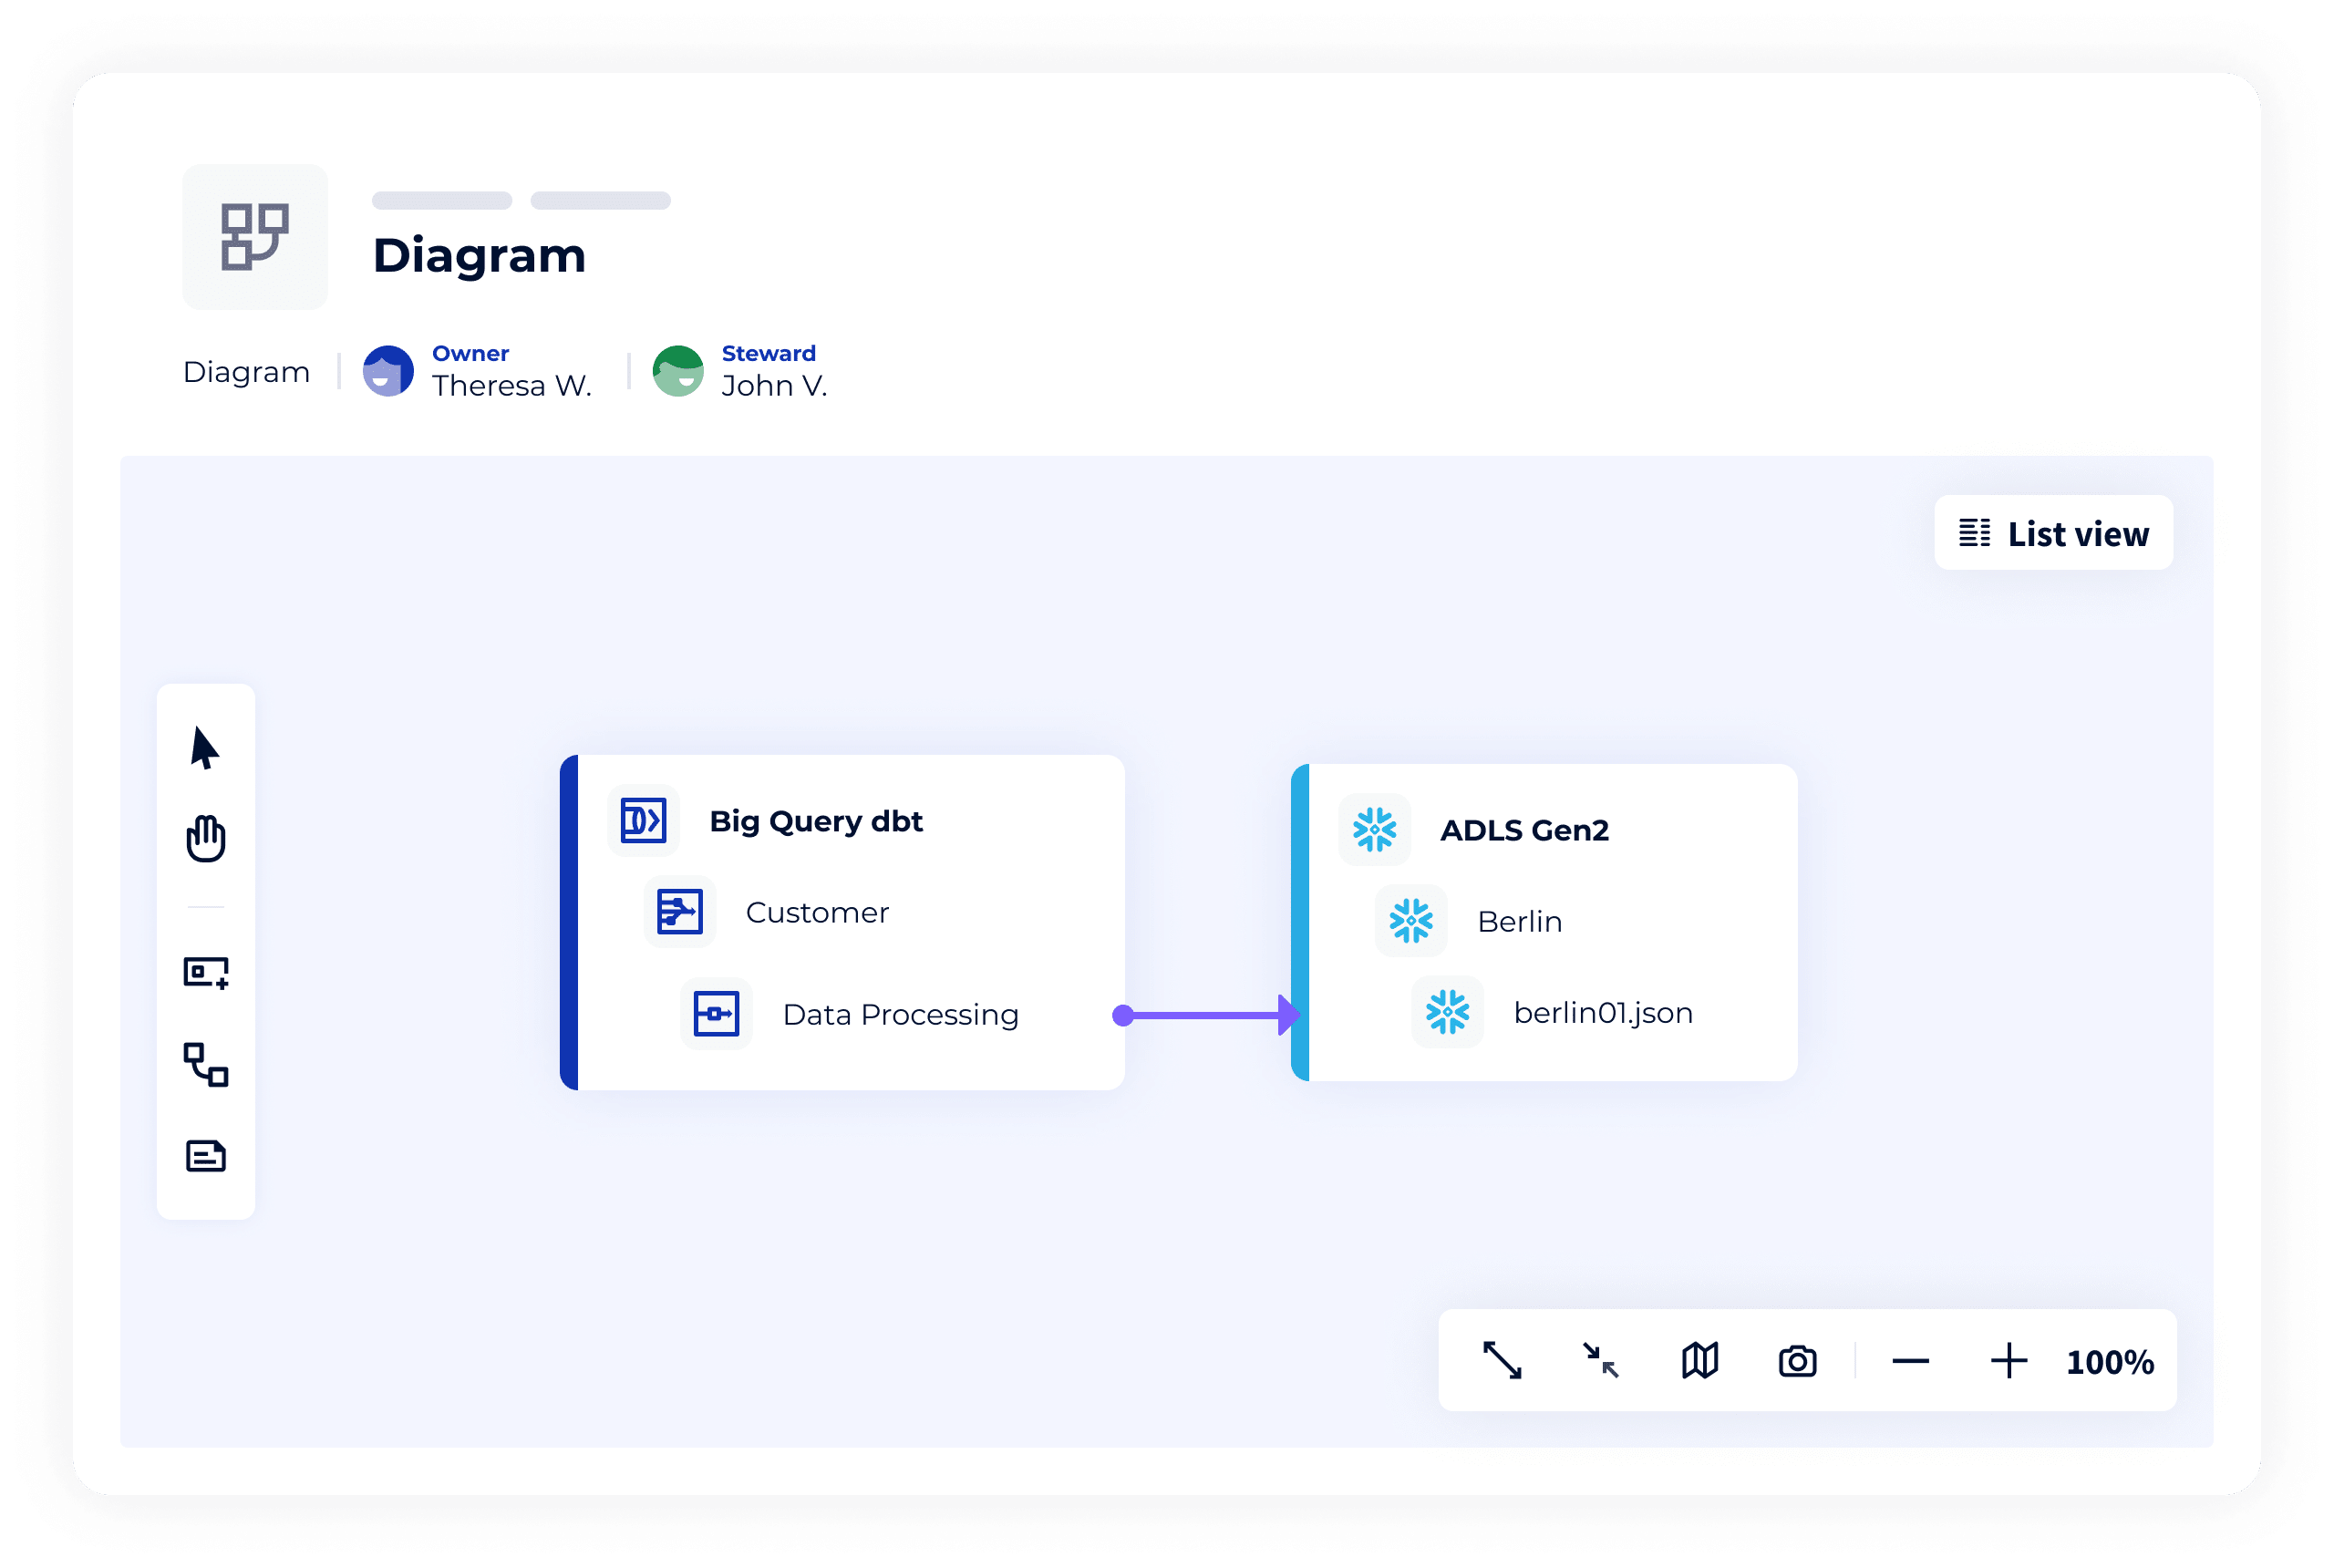This screenshot has height=1568, width=2334.
Task: Open the minimap map icon
Action: pos(1699,1361)
